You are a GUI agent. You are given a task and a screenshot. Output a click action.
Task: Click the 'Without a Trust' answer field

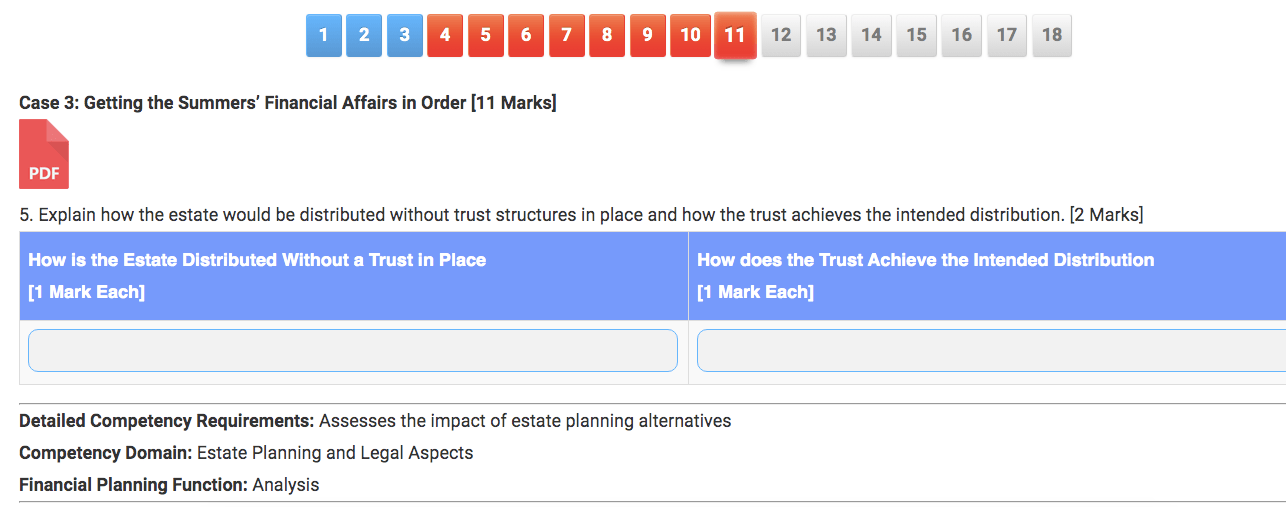click(353, 351)
